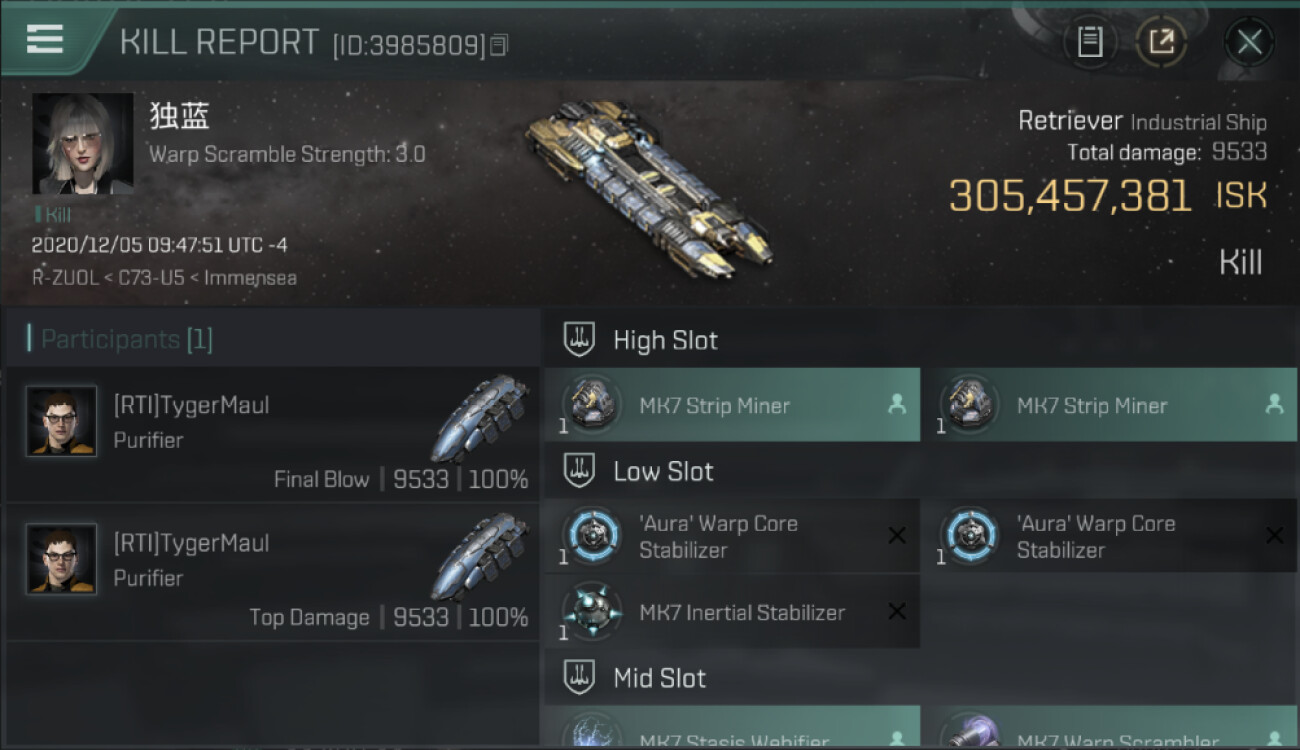
Task: Select the MK7 Inertial Stabilizer module
Action: point(732,612)
